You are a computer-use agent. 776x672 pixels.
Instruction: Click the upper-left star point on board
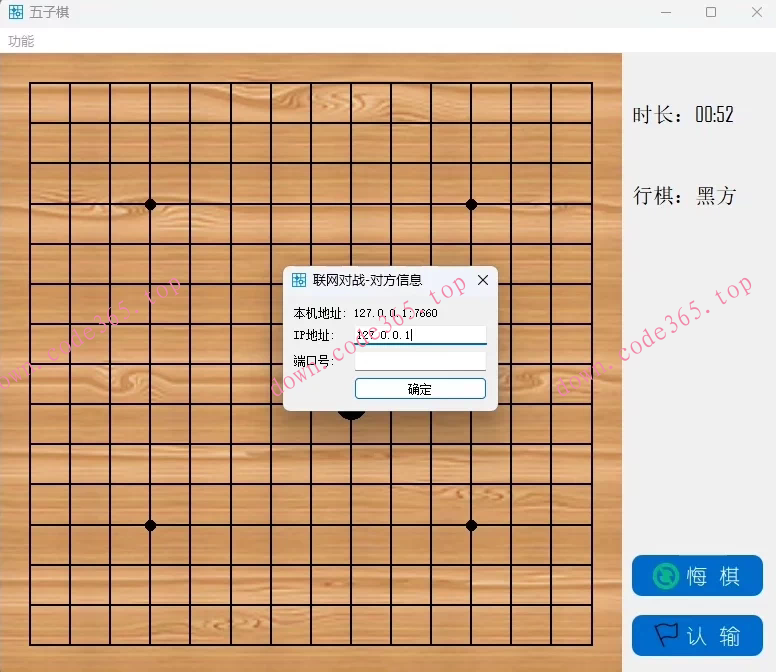(x=150, y=204)
